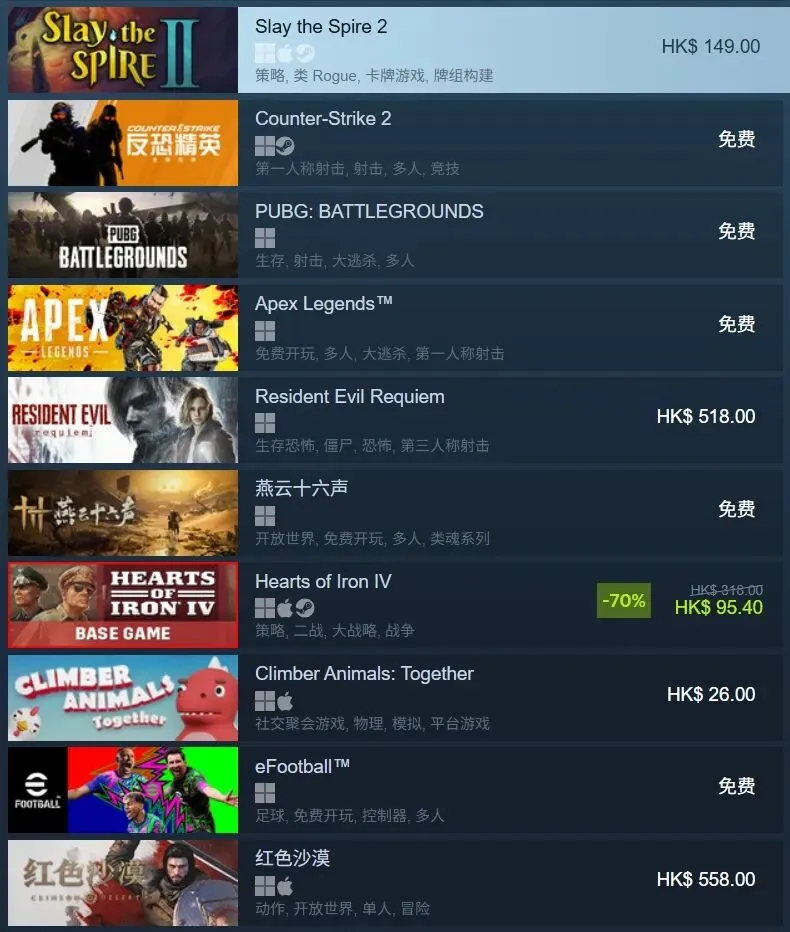
Task: Select the 燕云十六声 game title
Action: (301, 488)
